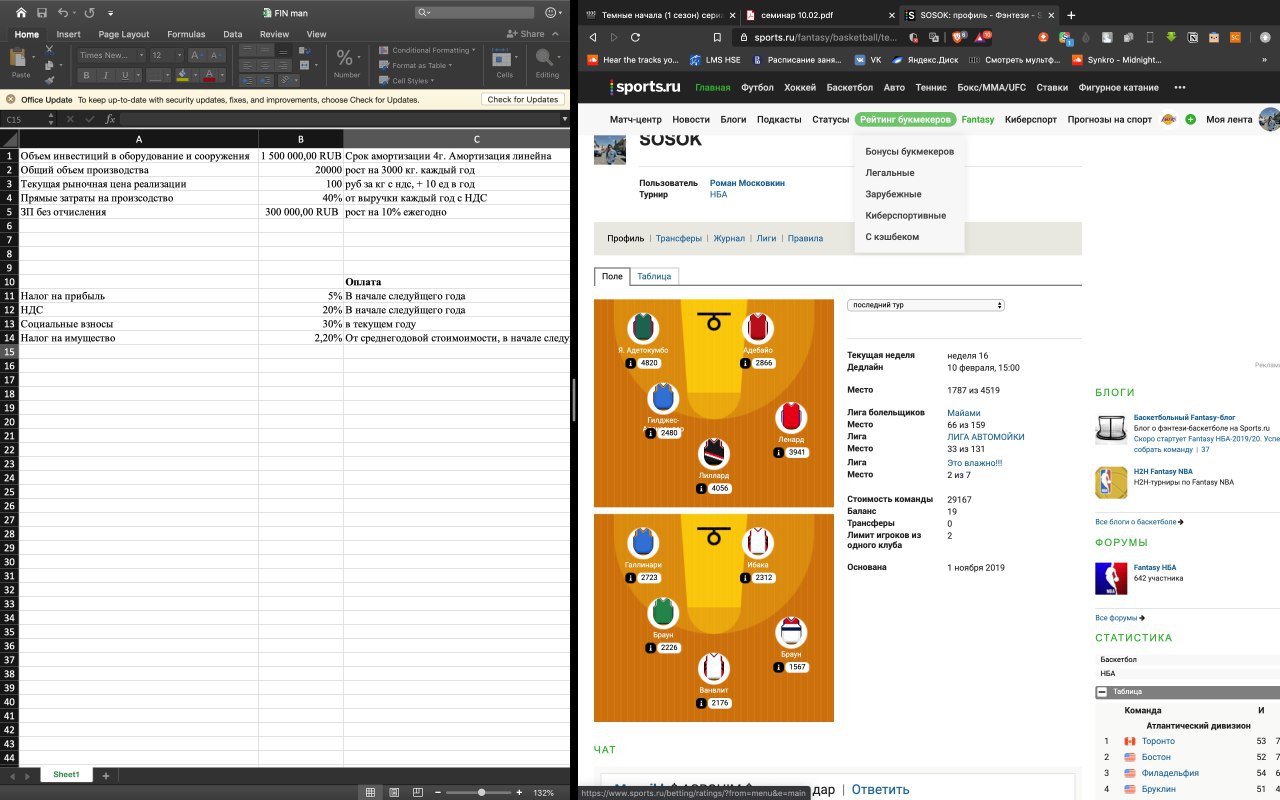This screenshot has width=1280, height=800.
Task: Open the LMS HSE bookmark
Action: tap(714, 60)
